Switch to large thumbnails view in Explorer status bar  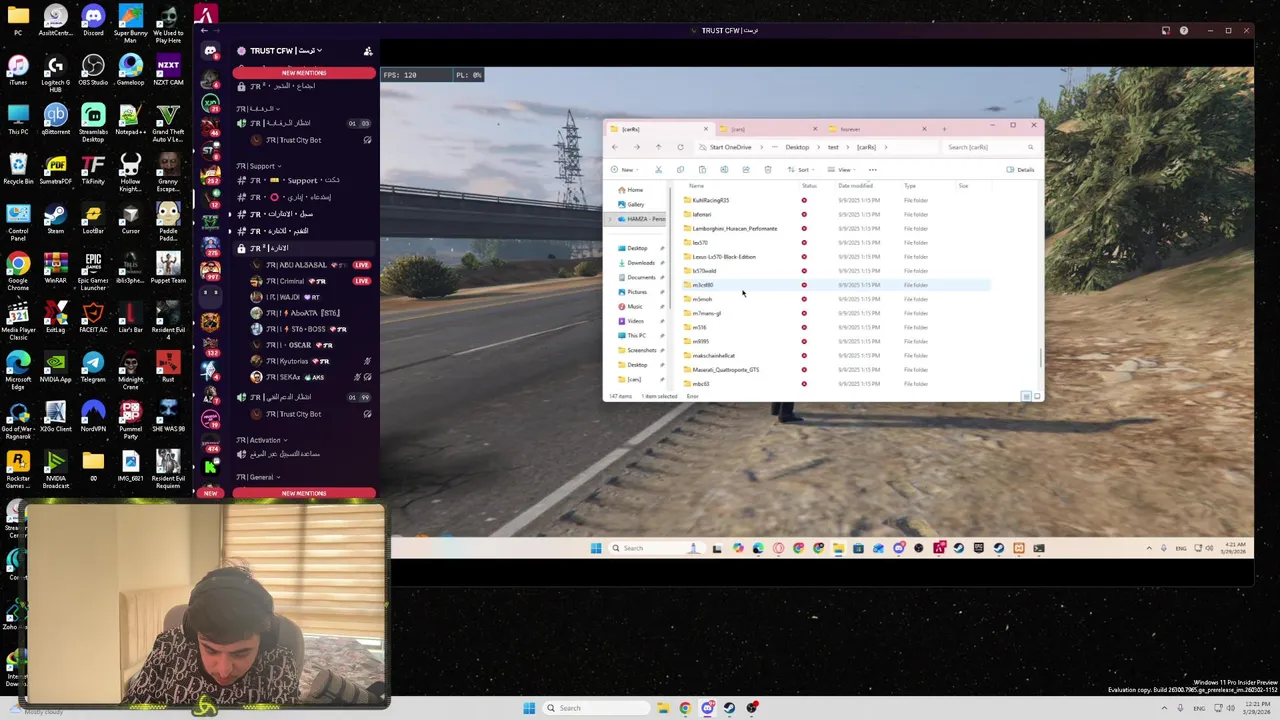(1036, 397)
